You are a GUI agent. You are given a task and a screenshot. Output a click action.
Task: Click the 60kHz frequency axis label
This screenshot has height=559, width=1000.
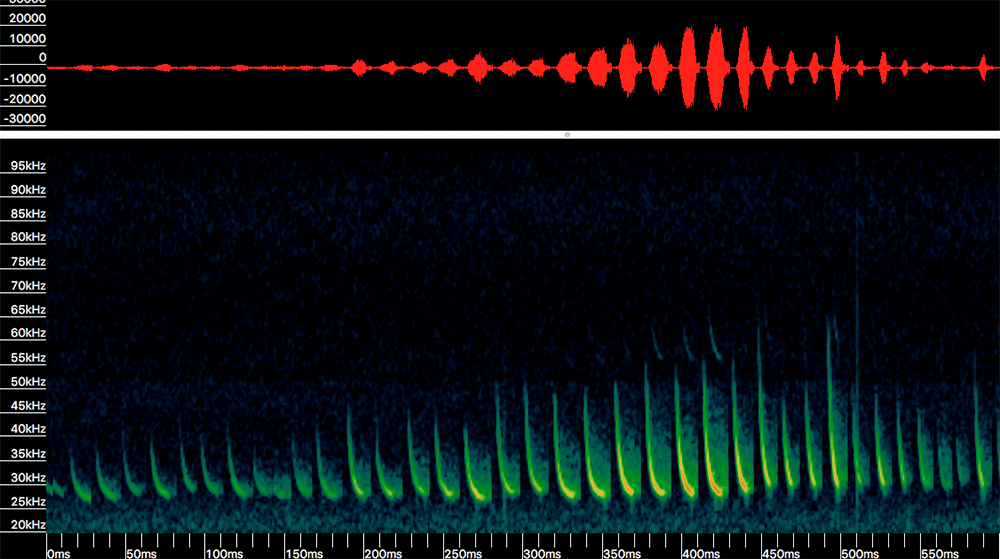(x=27, y=333)
